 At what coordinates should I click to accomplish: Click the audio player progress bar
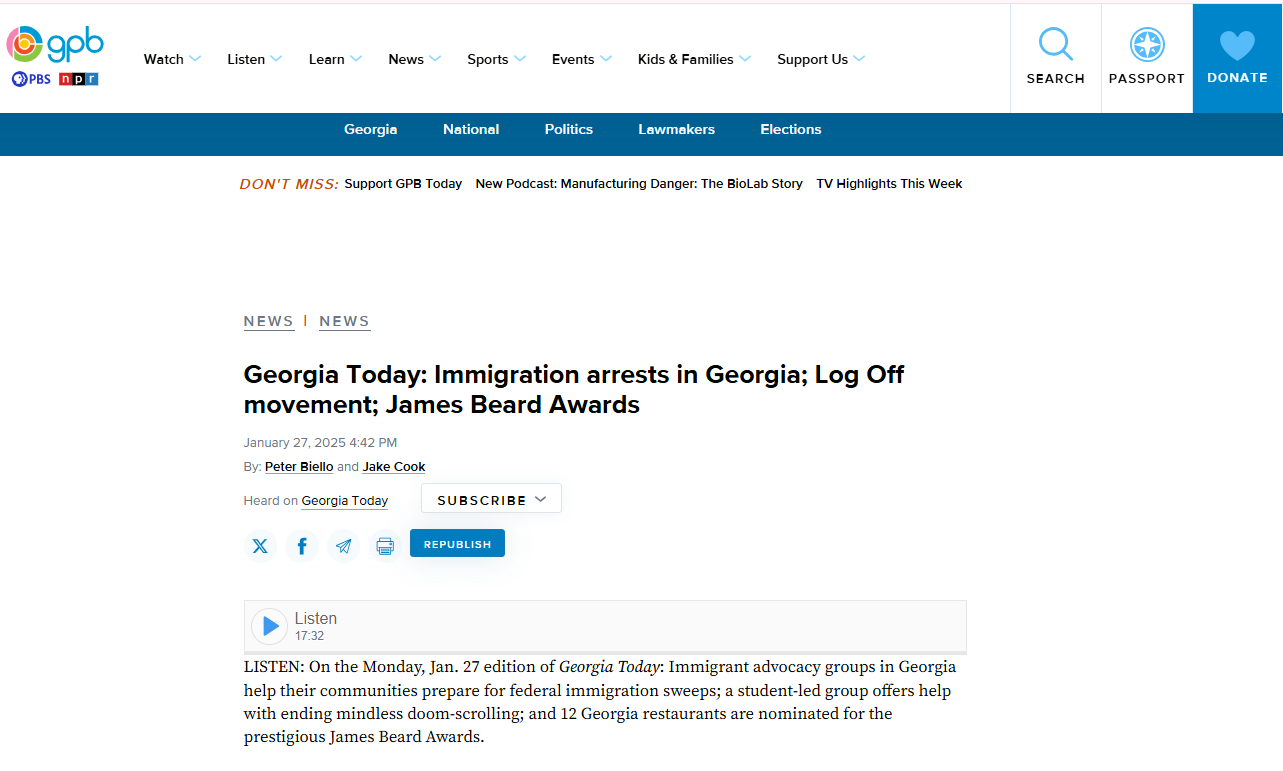point(605,653)
